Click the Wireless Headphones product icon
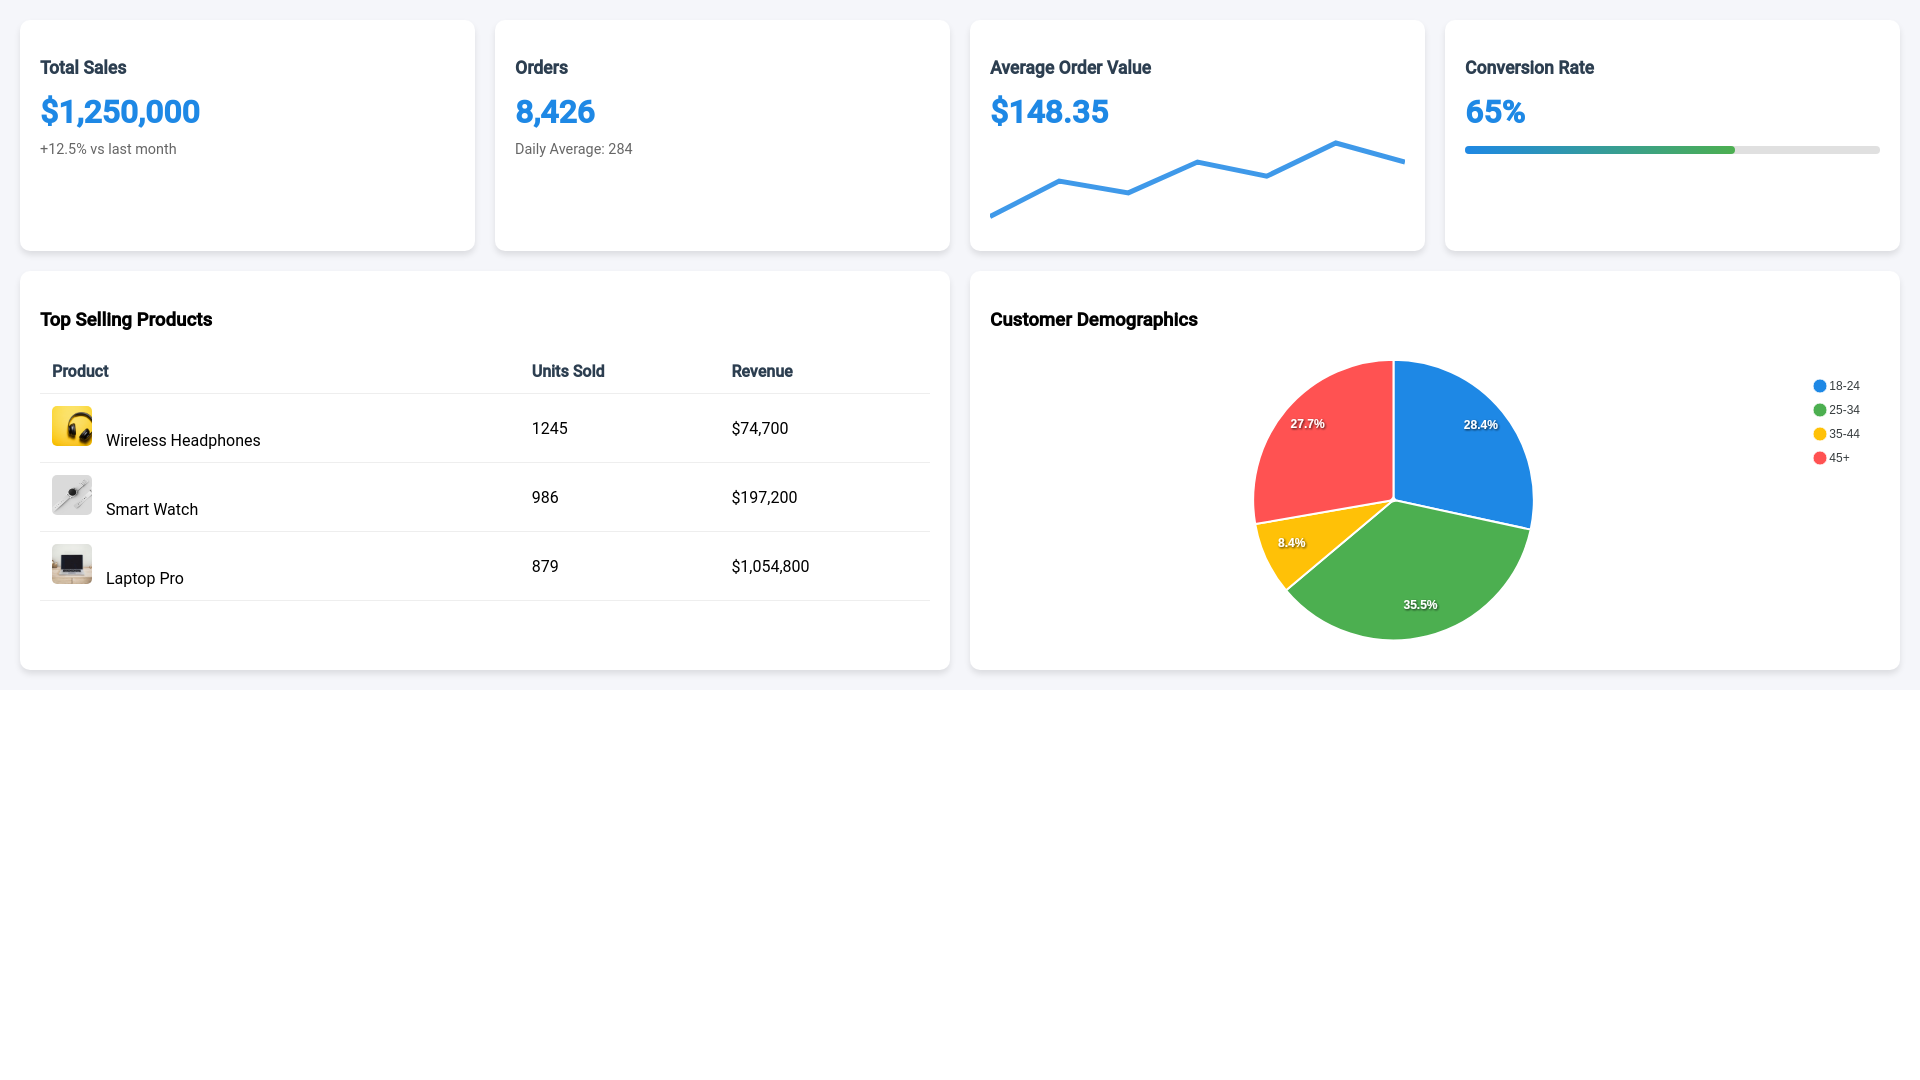This screenshot has height=1080, width=1920. (x=71, y=425)
